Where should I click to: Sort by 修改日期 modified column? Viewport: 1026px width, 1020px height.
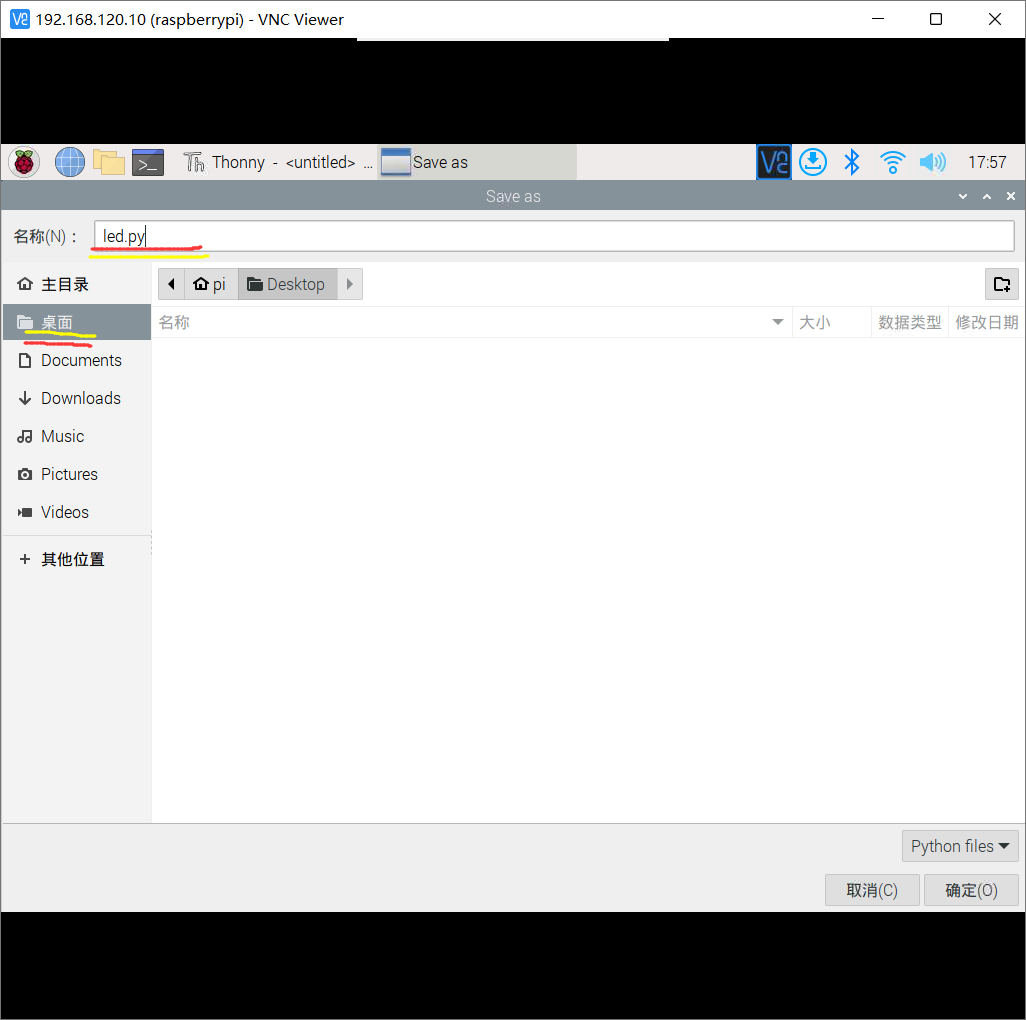point(987,323)
